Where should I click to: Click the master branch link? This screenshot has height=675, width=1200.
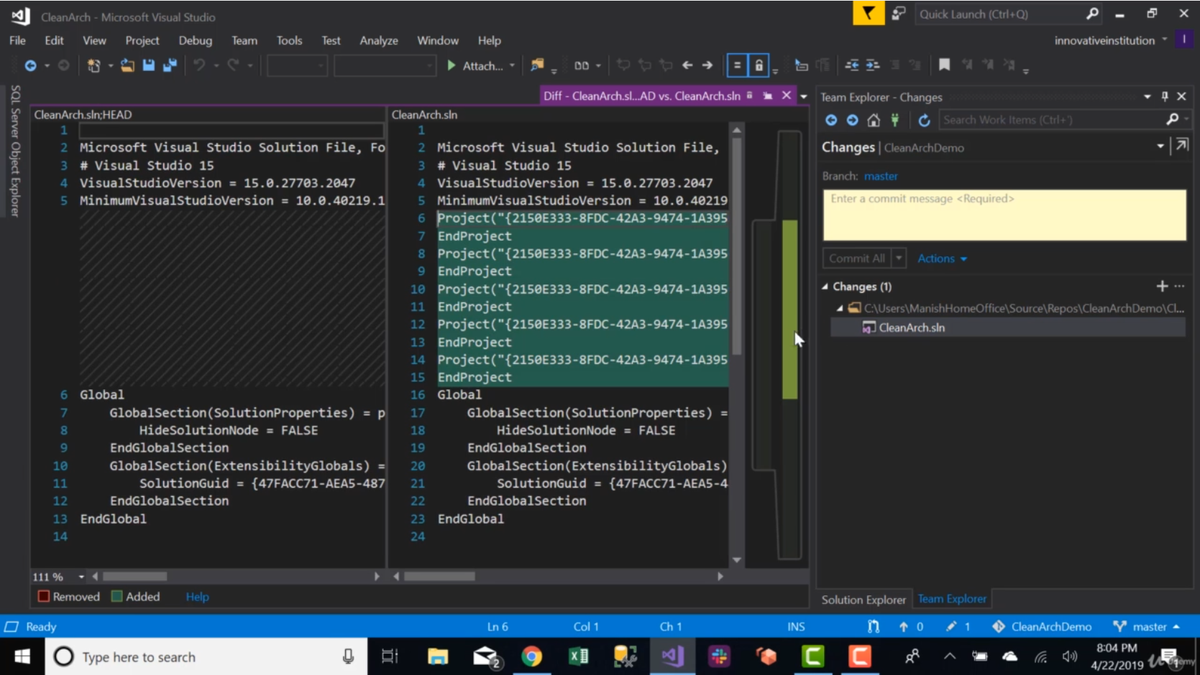click(881, 176)
